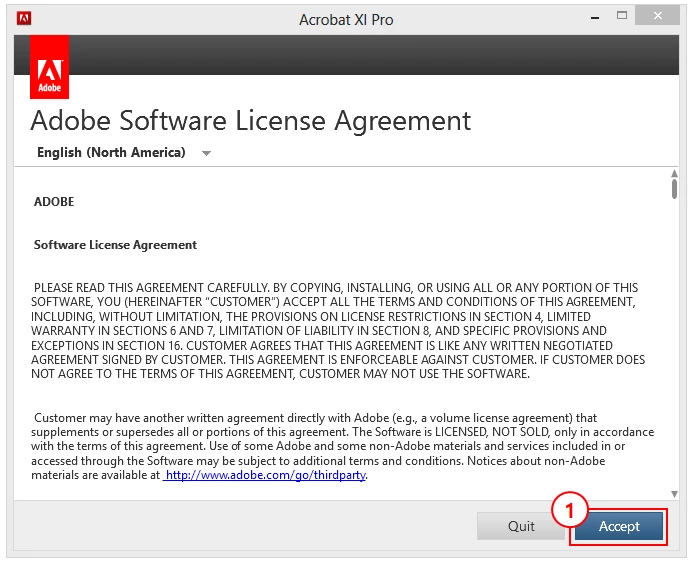Click the Acrobat icon in title bar

click(24, 19)
